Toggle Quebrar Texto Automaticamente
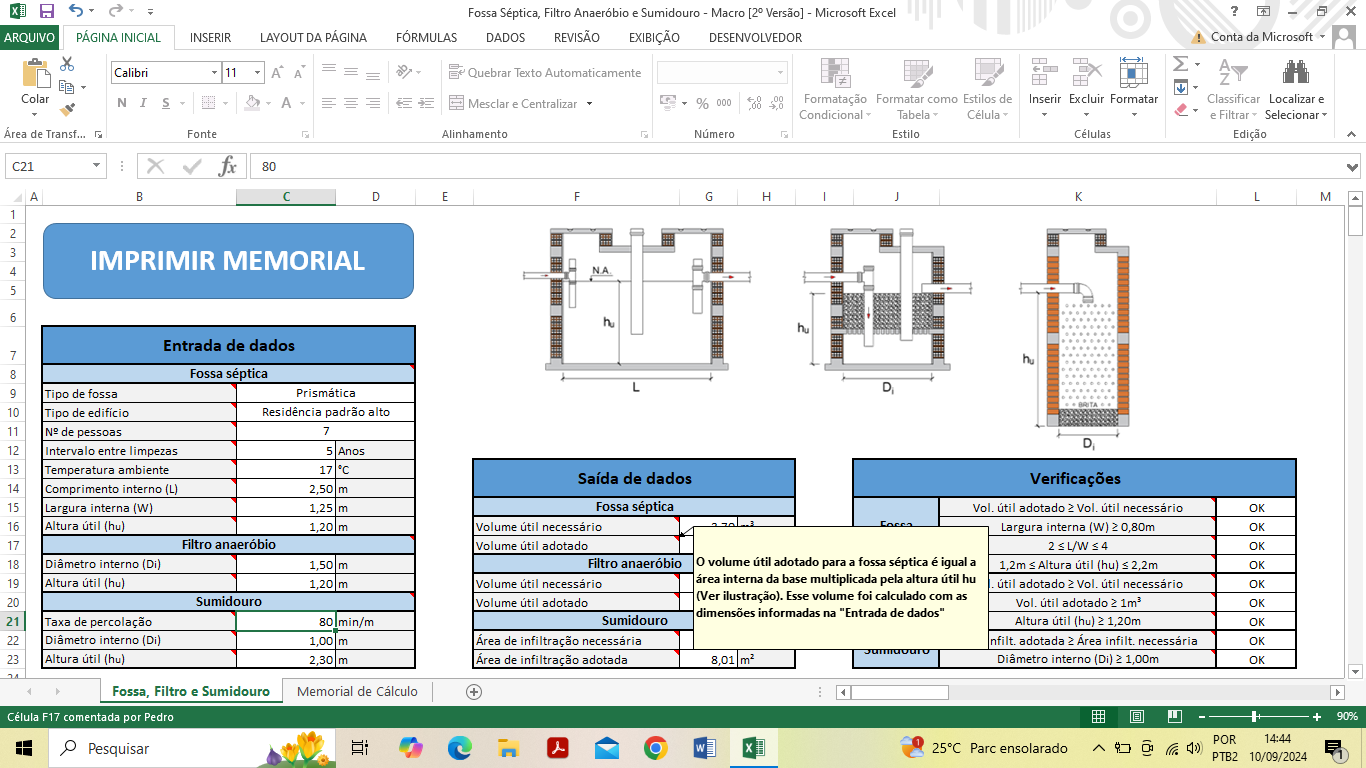1366x768 pixels. click(x=544, y=73)
